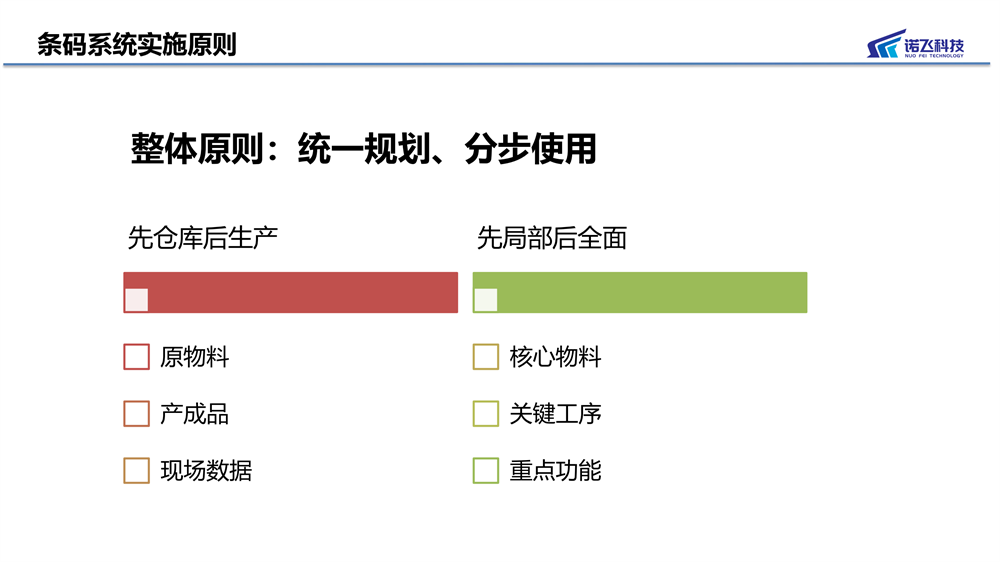1000x562 pixels.
Task: Click the red 先仓库后生产 bar
Action: coord(291,292)
